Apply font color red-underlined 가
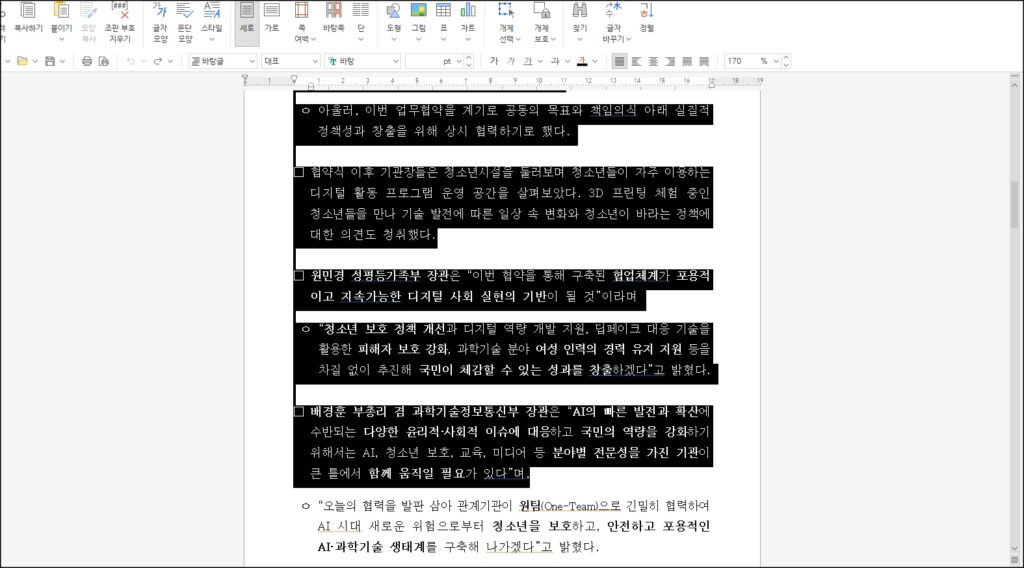The height and width of the screenshot is (568, 1024). [582, 61]
